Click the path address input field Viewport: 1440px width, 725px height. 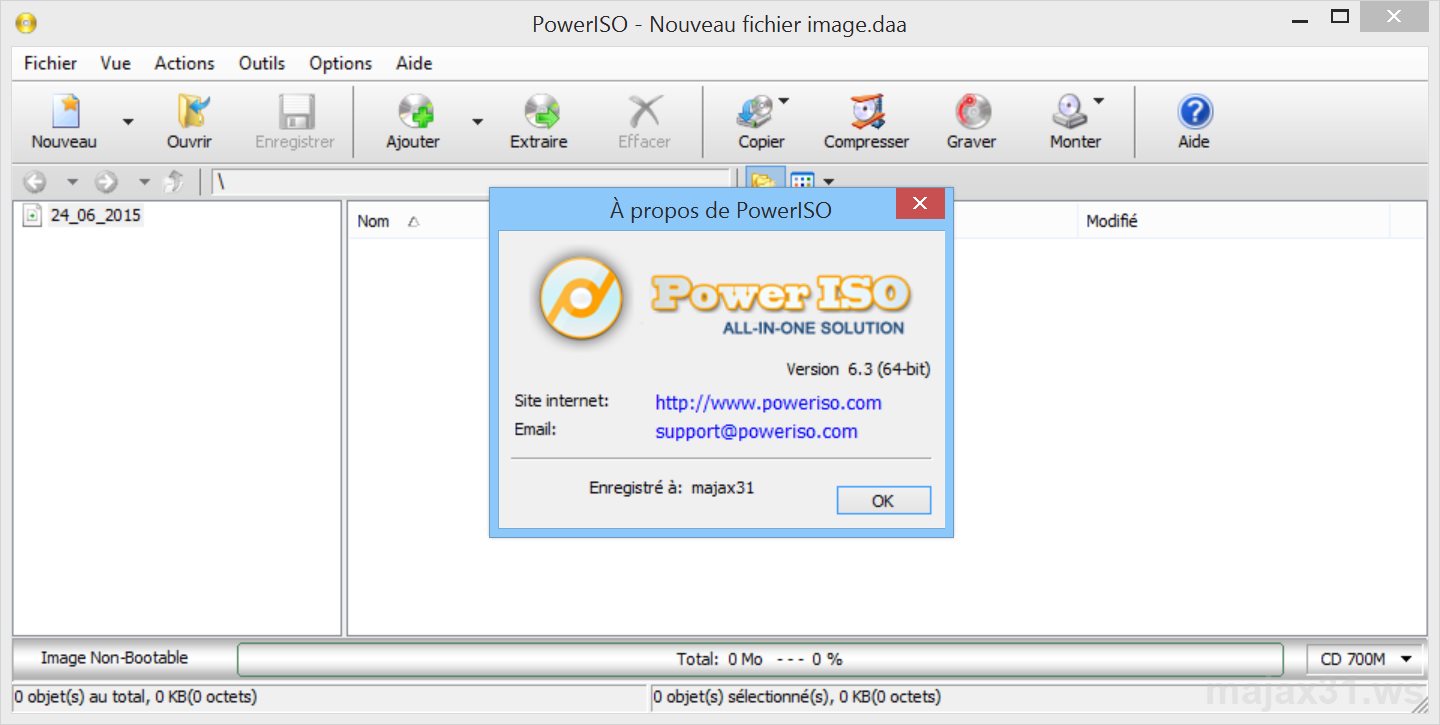pos(473,183)
